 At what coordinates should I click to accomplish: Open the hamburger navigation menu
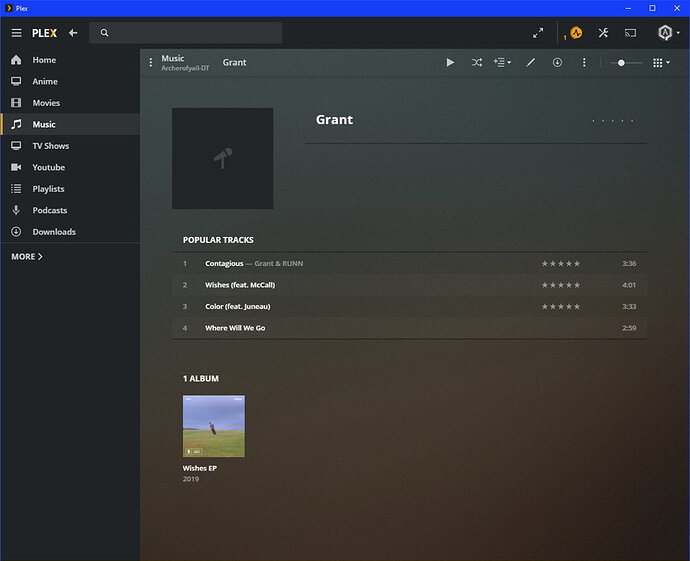[16, 33]
